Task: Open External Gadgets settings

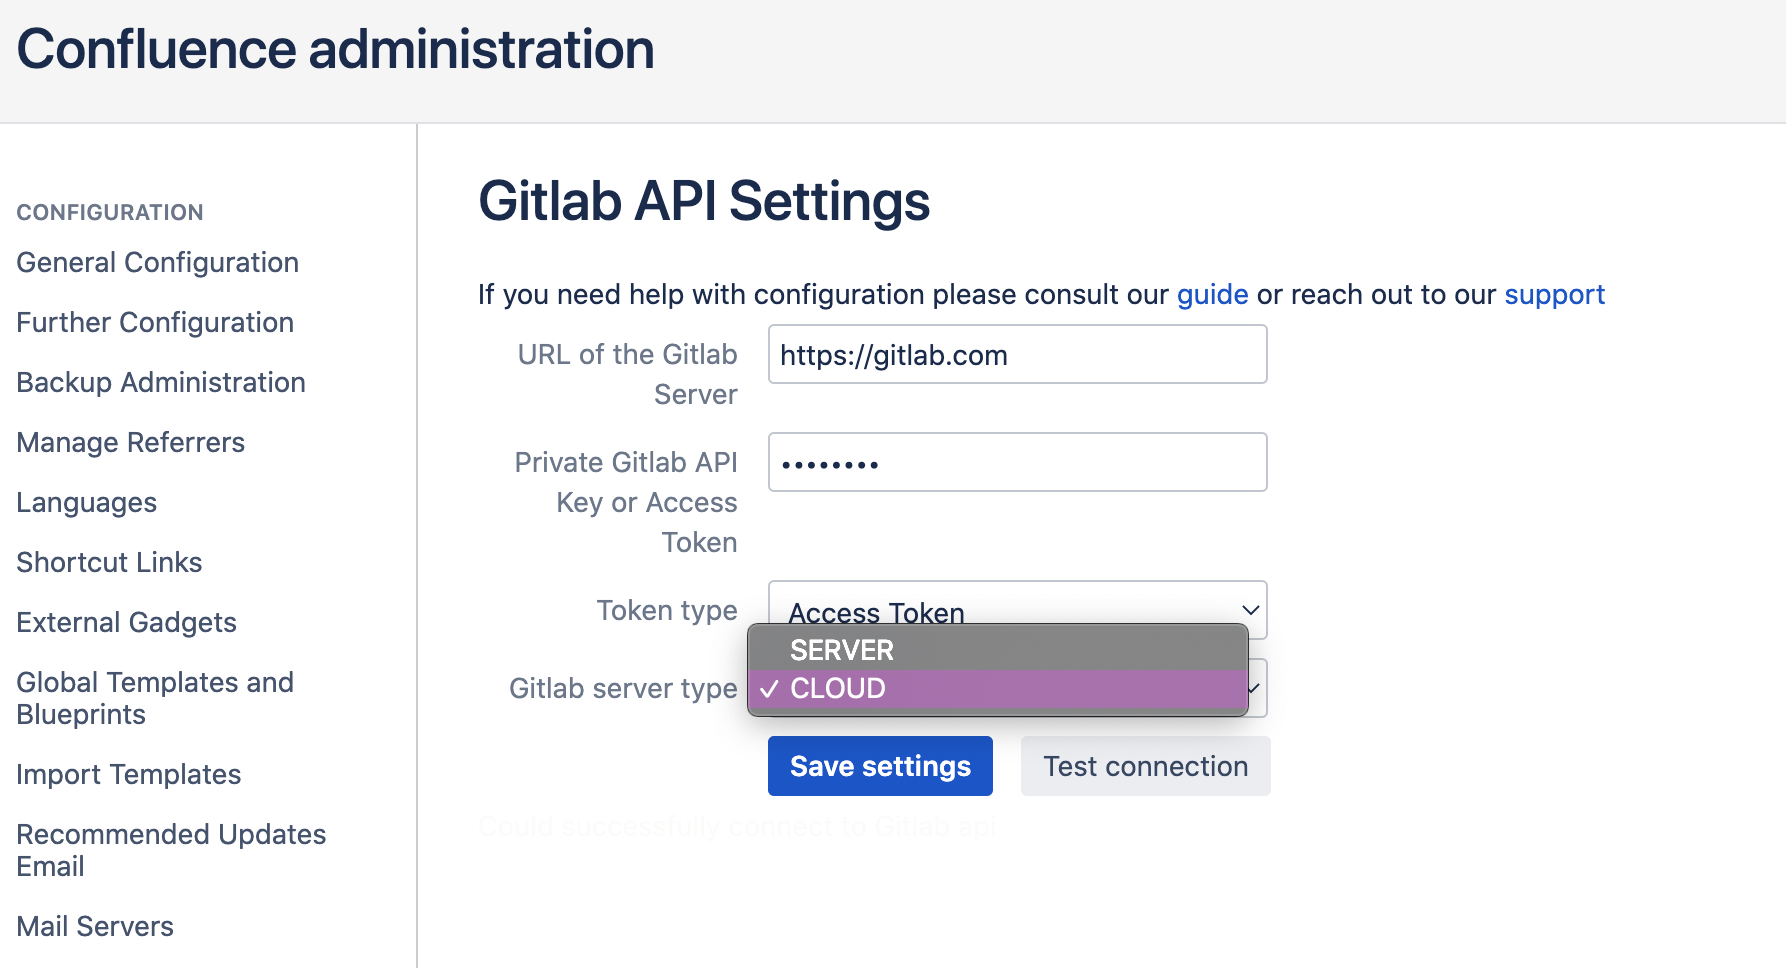Action: pyautogui.click(x=126, y=622)
